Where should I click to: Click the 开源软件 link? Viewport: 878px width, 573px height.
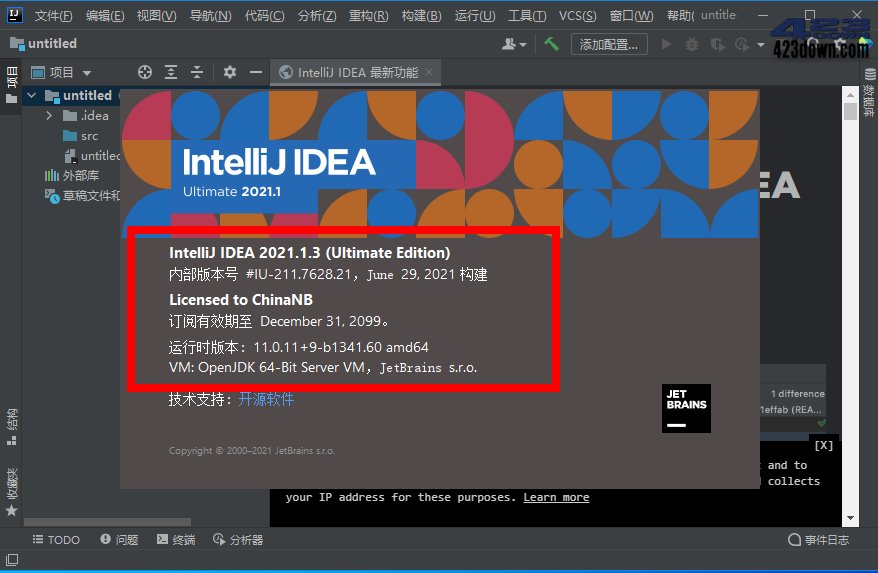tap(266, 399)
